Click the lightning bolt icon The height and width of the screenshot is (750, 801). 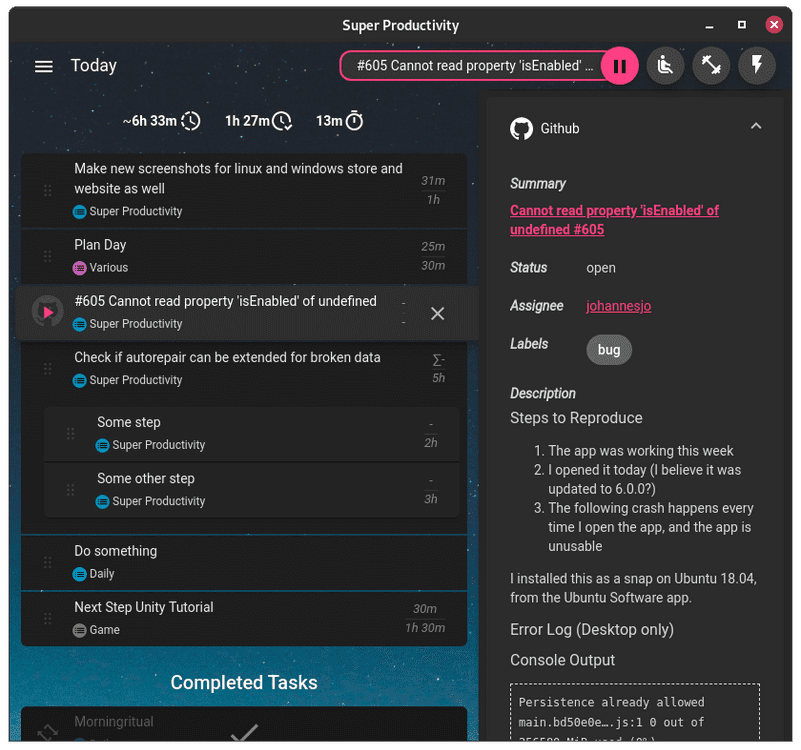[757, 66]
